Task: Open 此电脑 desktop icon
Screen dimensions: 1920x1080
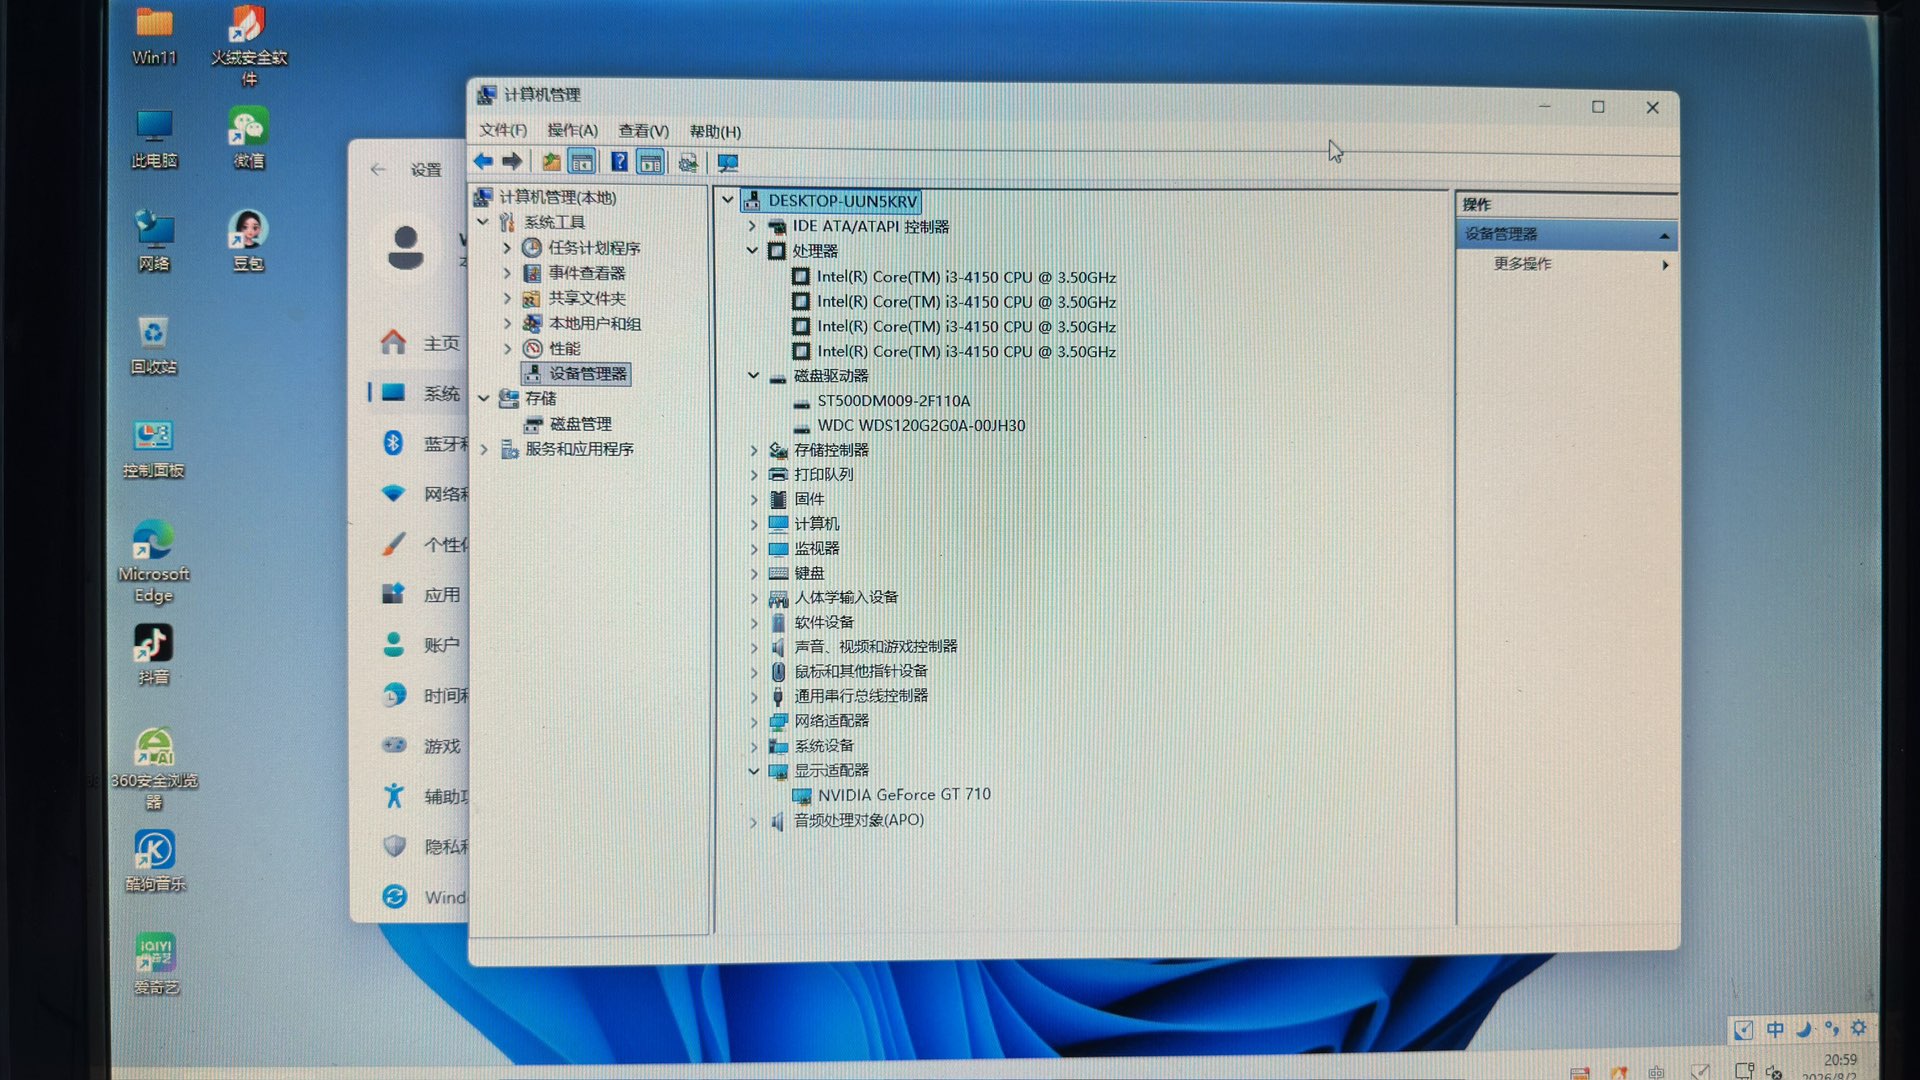Action: [154, 140]
